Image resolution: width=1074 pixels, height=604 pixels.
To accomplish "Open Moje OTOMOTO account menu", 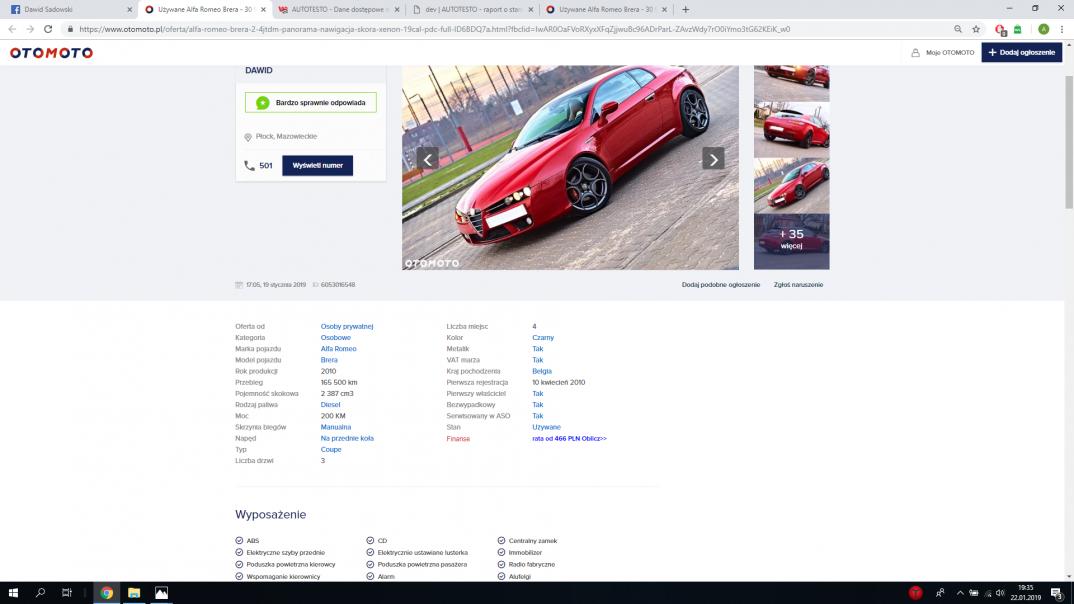I will (942, 53).
